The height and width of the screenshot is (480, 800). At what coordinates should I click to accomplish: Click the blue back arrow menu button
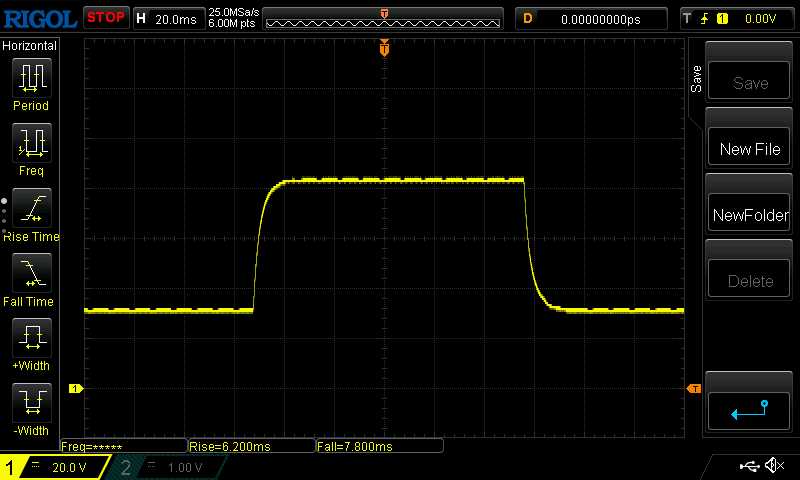[x=748, y=411]
